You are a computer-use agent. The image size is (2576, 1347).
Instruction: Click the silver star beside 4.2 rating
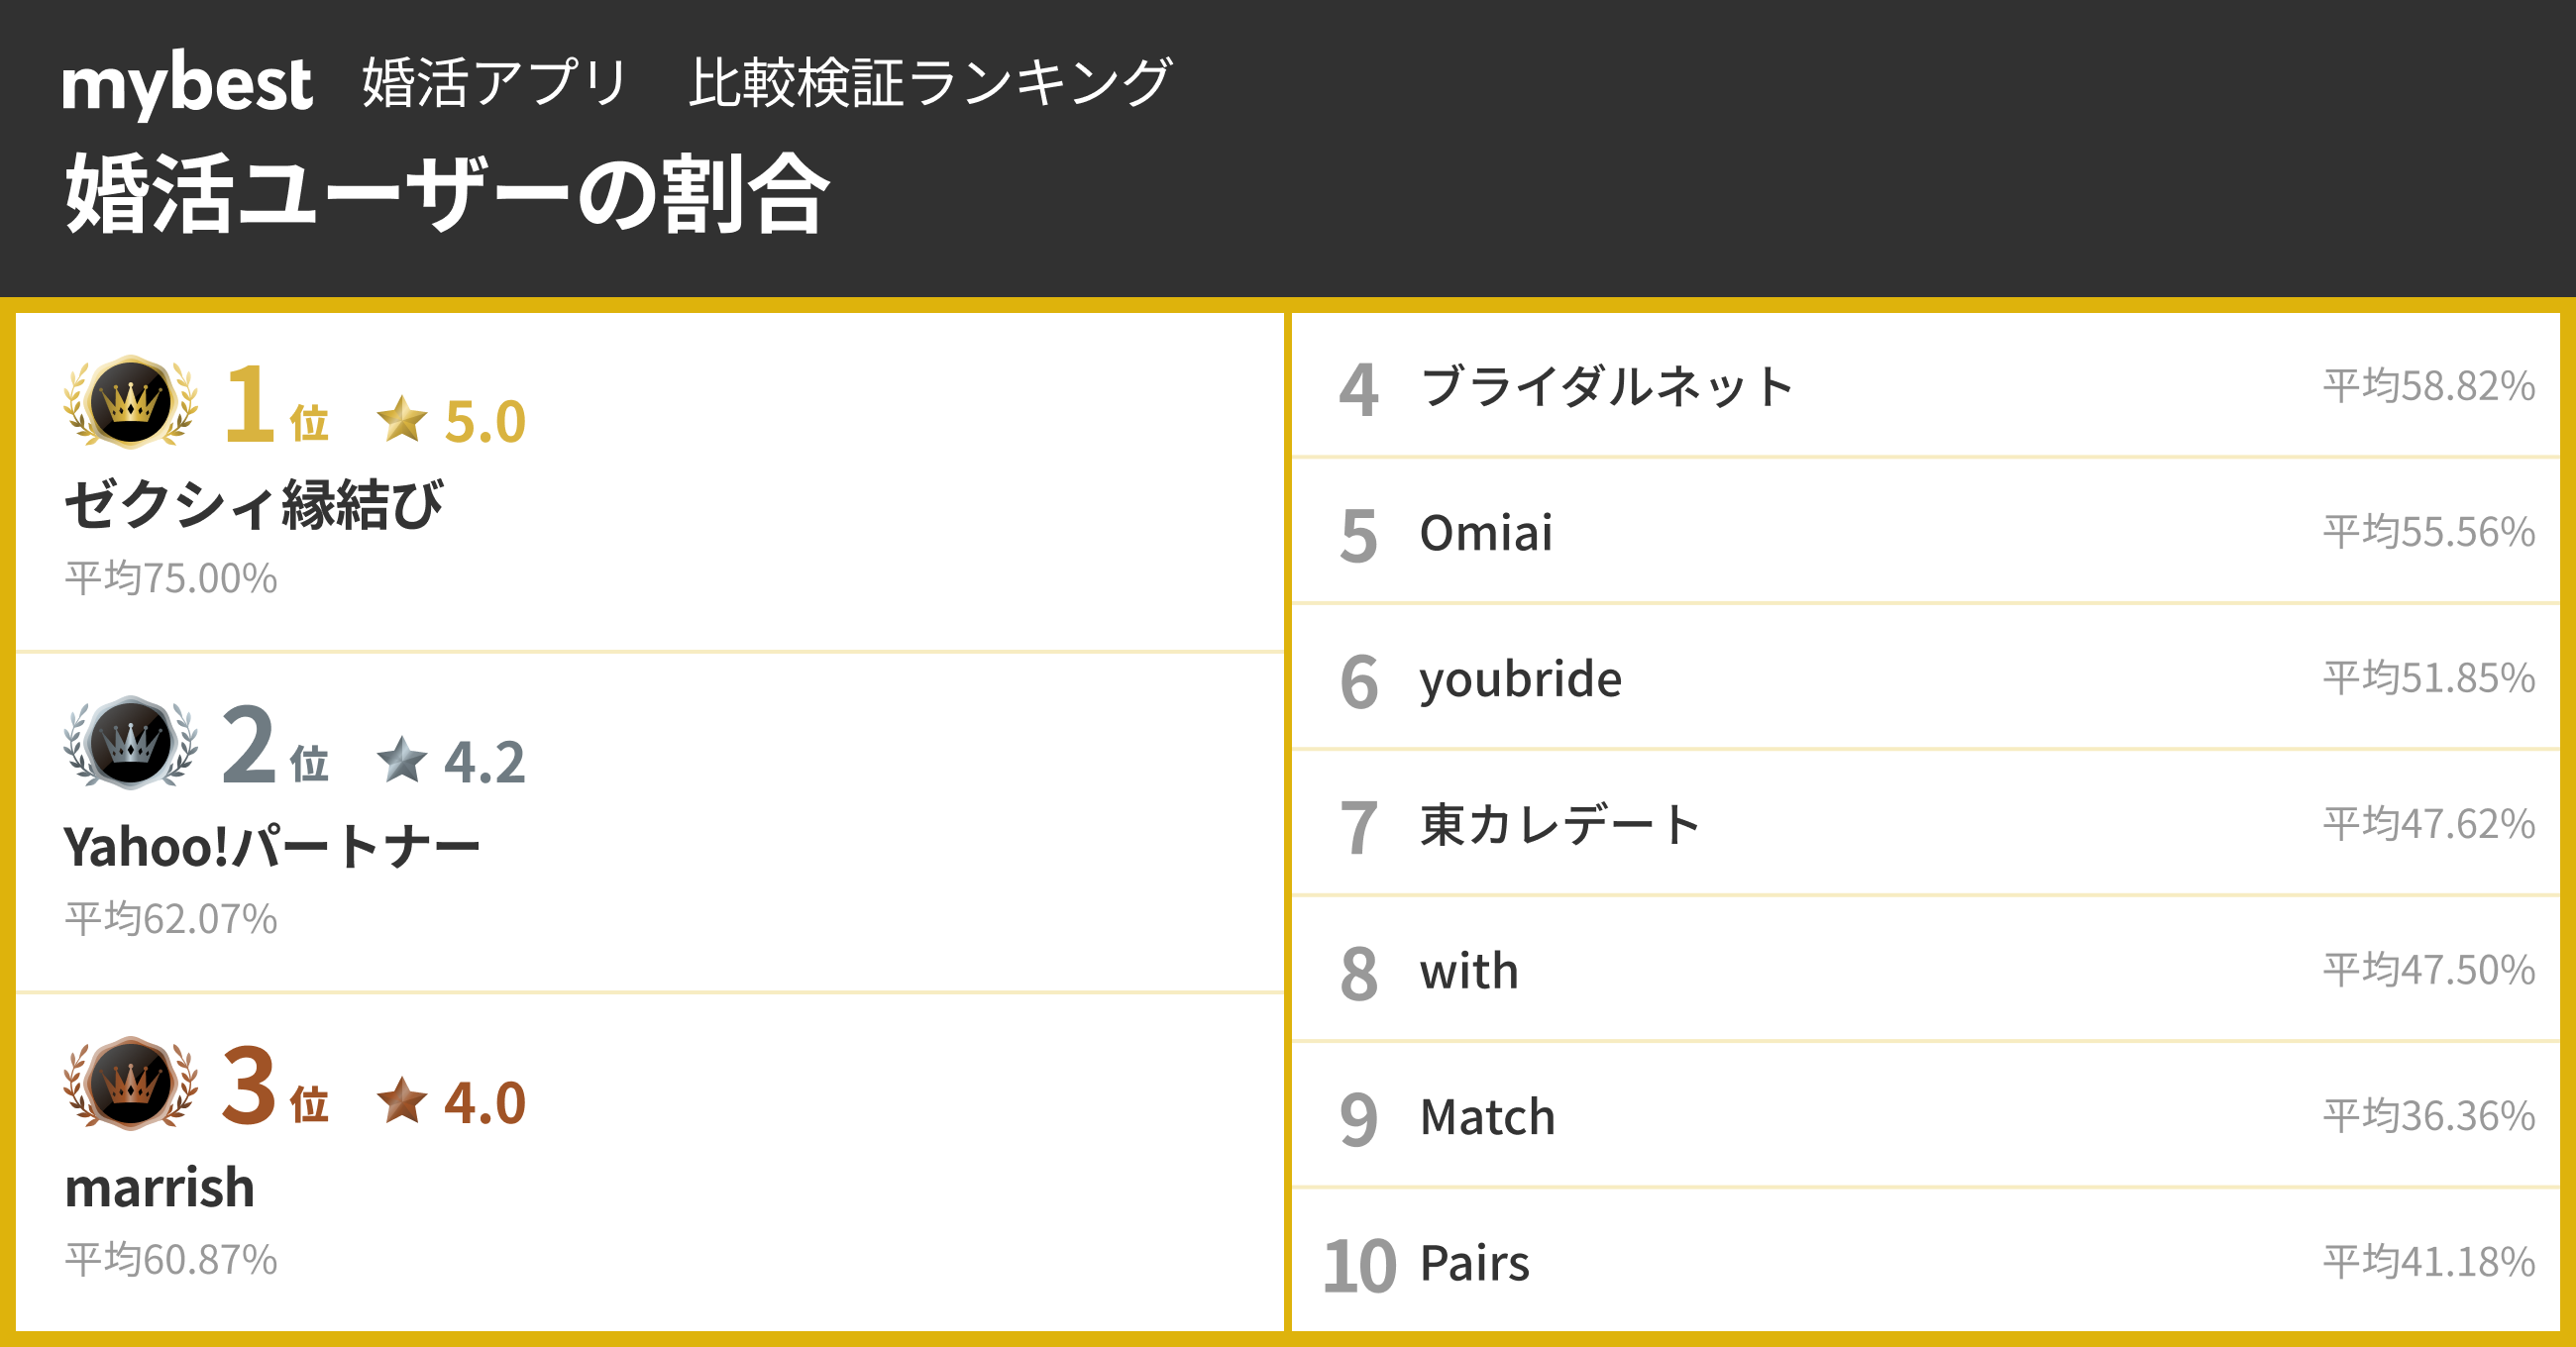tap(402, 760)
